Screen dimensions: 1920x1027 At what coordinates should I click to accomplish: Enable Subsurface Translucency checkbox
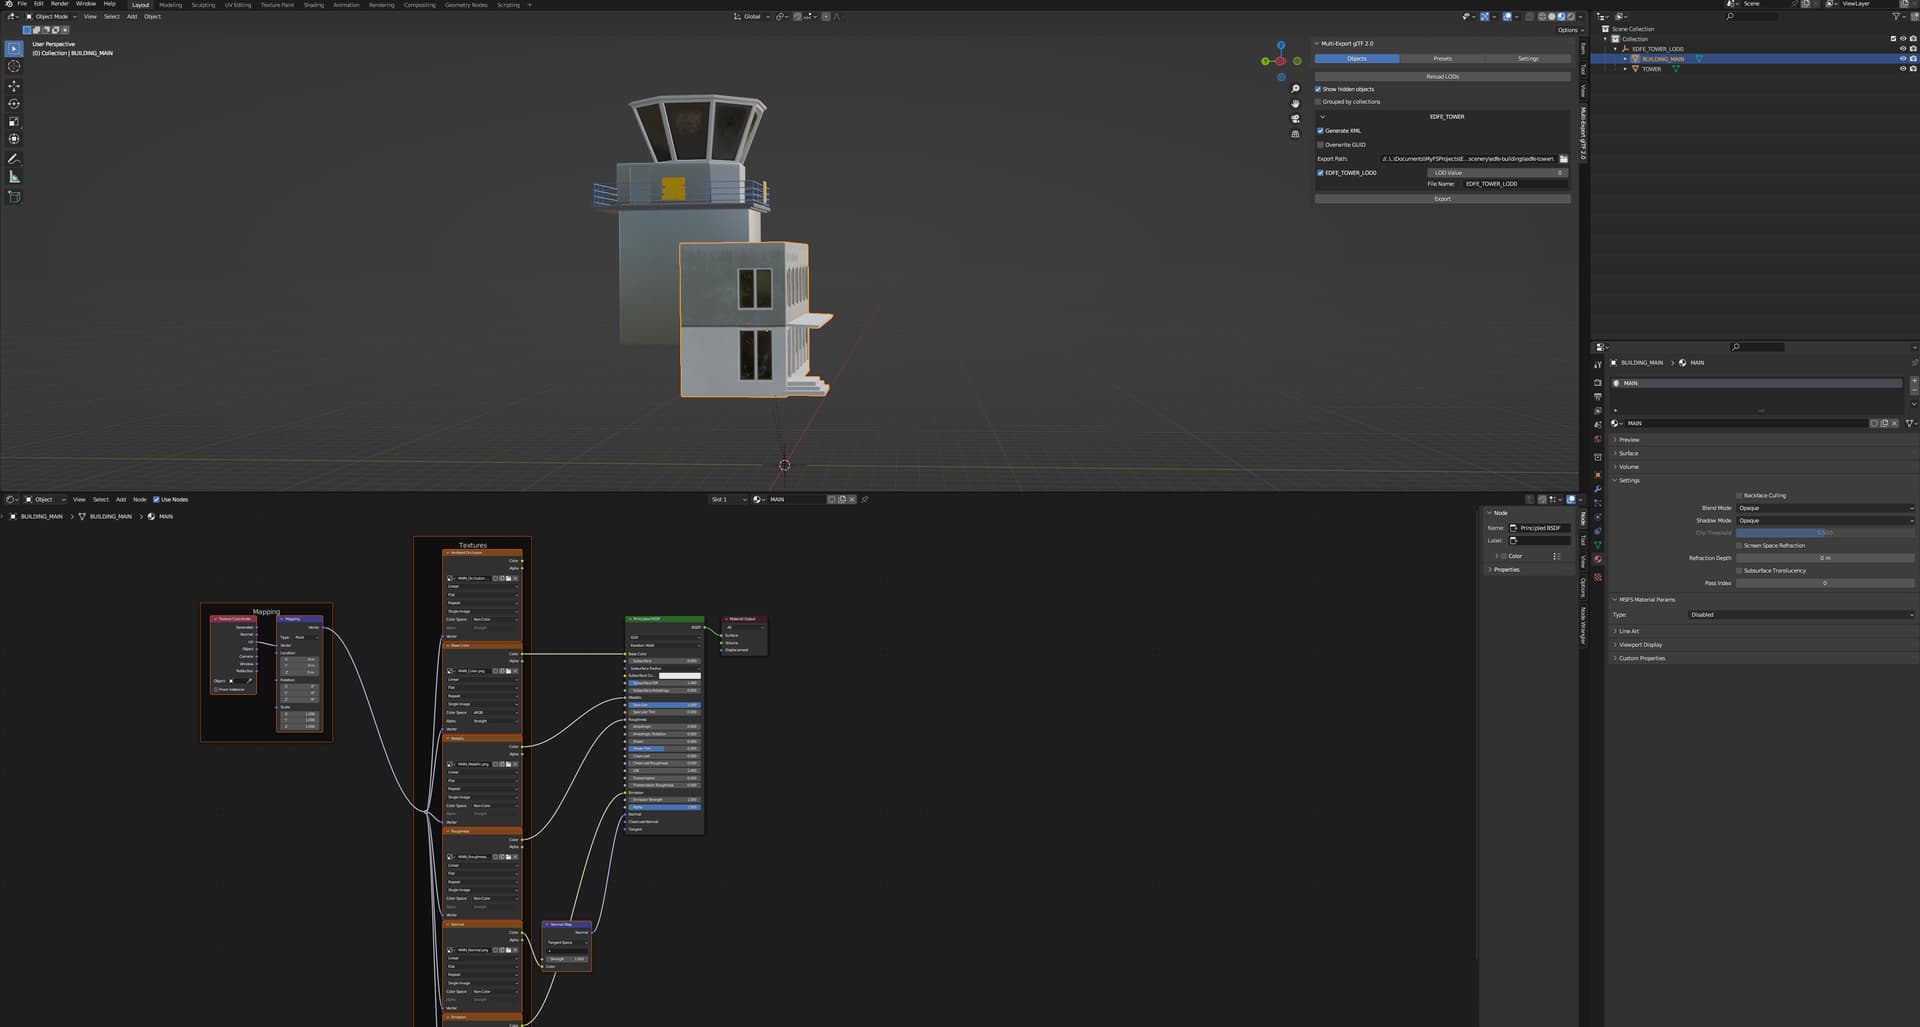click(1740, 571)
